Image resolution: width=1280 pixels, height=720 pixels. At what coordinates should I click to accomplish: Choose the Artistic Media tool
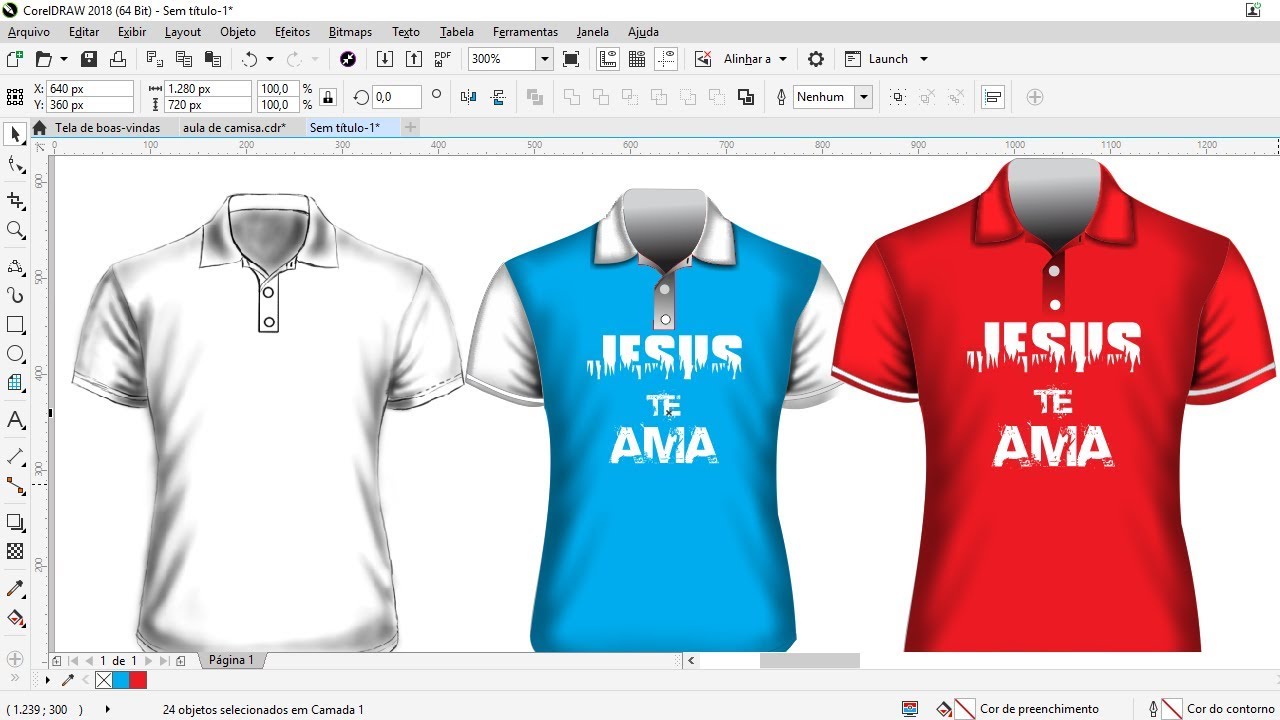[15, 295]
